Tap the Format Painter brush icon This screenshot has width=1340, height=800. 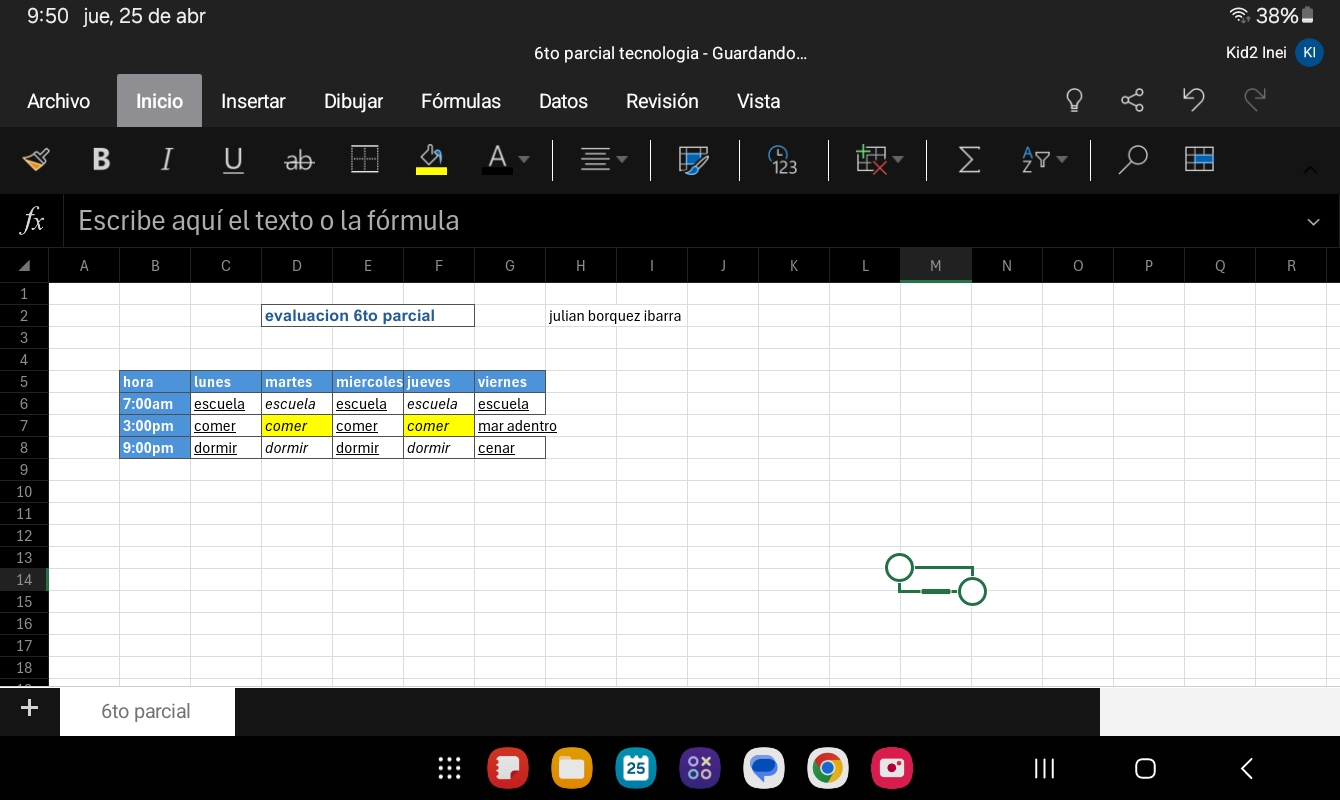[36, 160]
